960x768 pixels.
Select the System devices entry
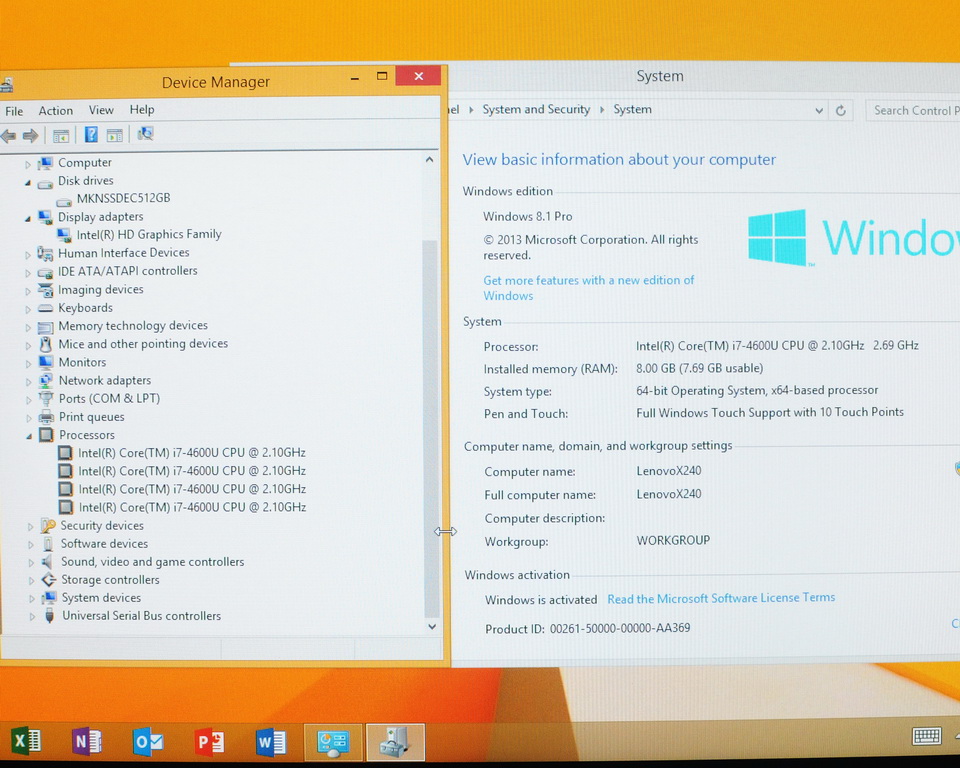(101, 598)
